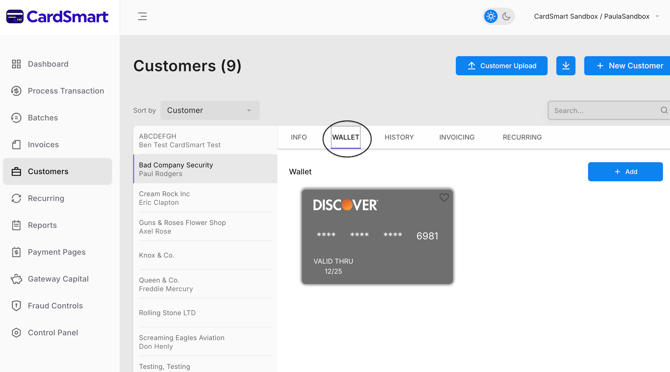Switch to the HISTORY tab
The image size is (670, 372).
(x=399, y=137)
